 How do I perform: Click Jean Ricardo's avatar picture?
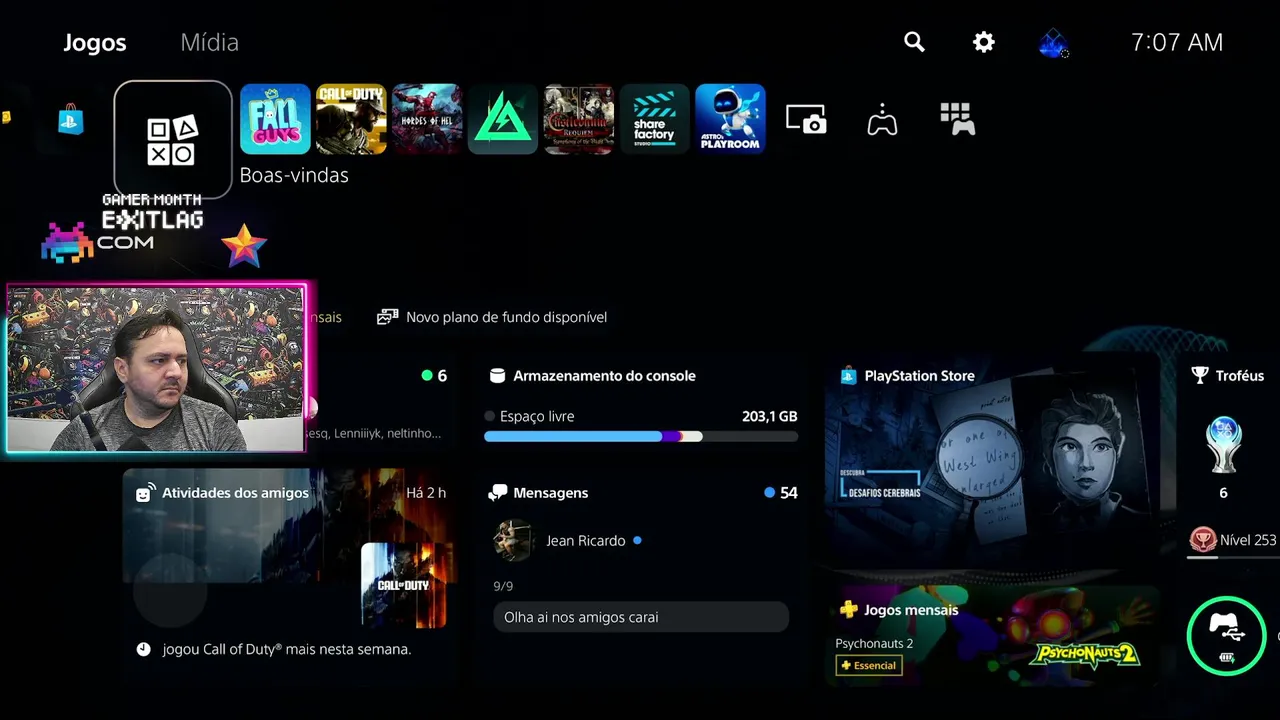pyautogui.click(x=513, y=540)
